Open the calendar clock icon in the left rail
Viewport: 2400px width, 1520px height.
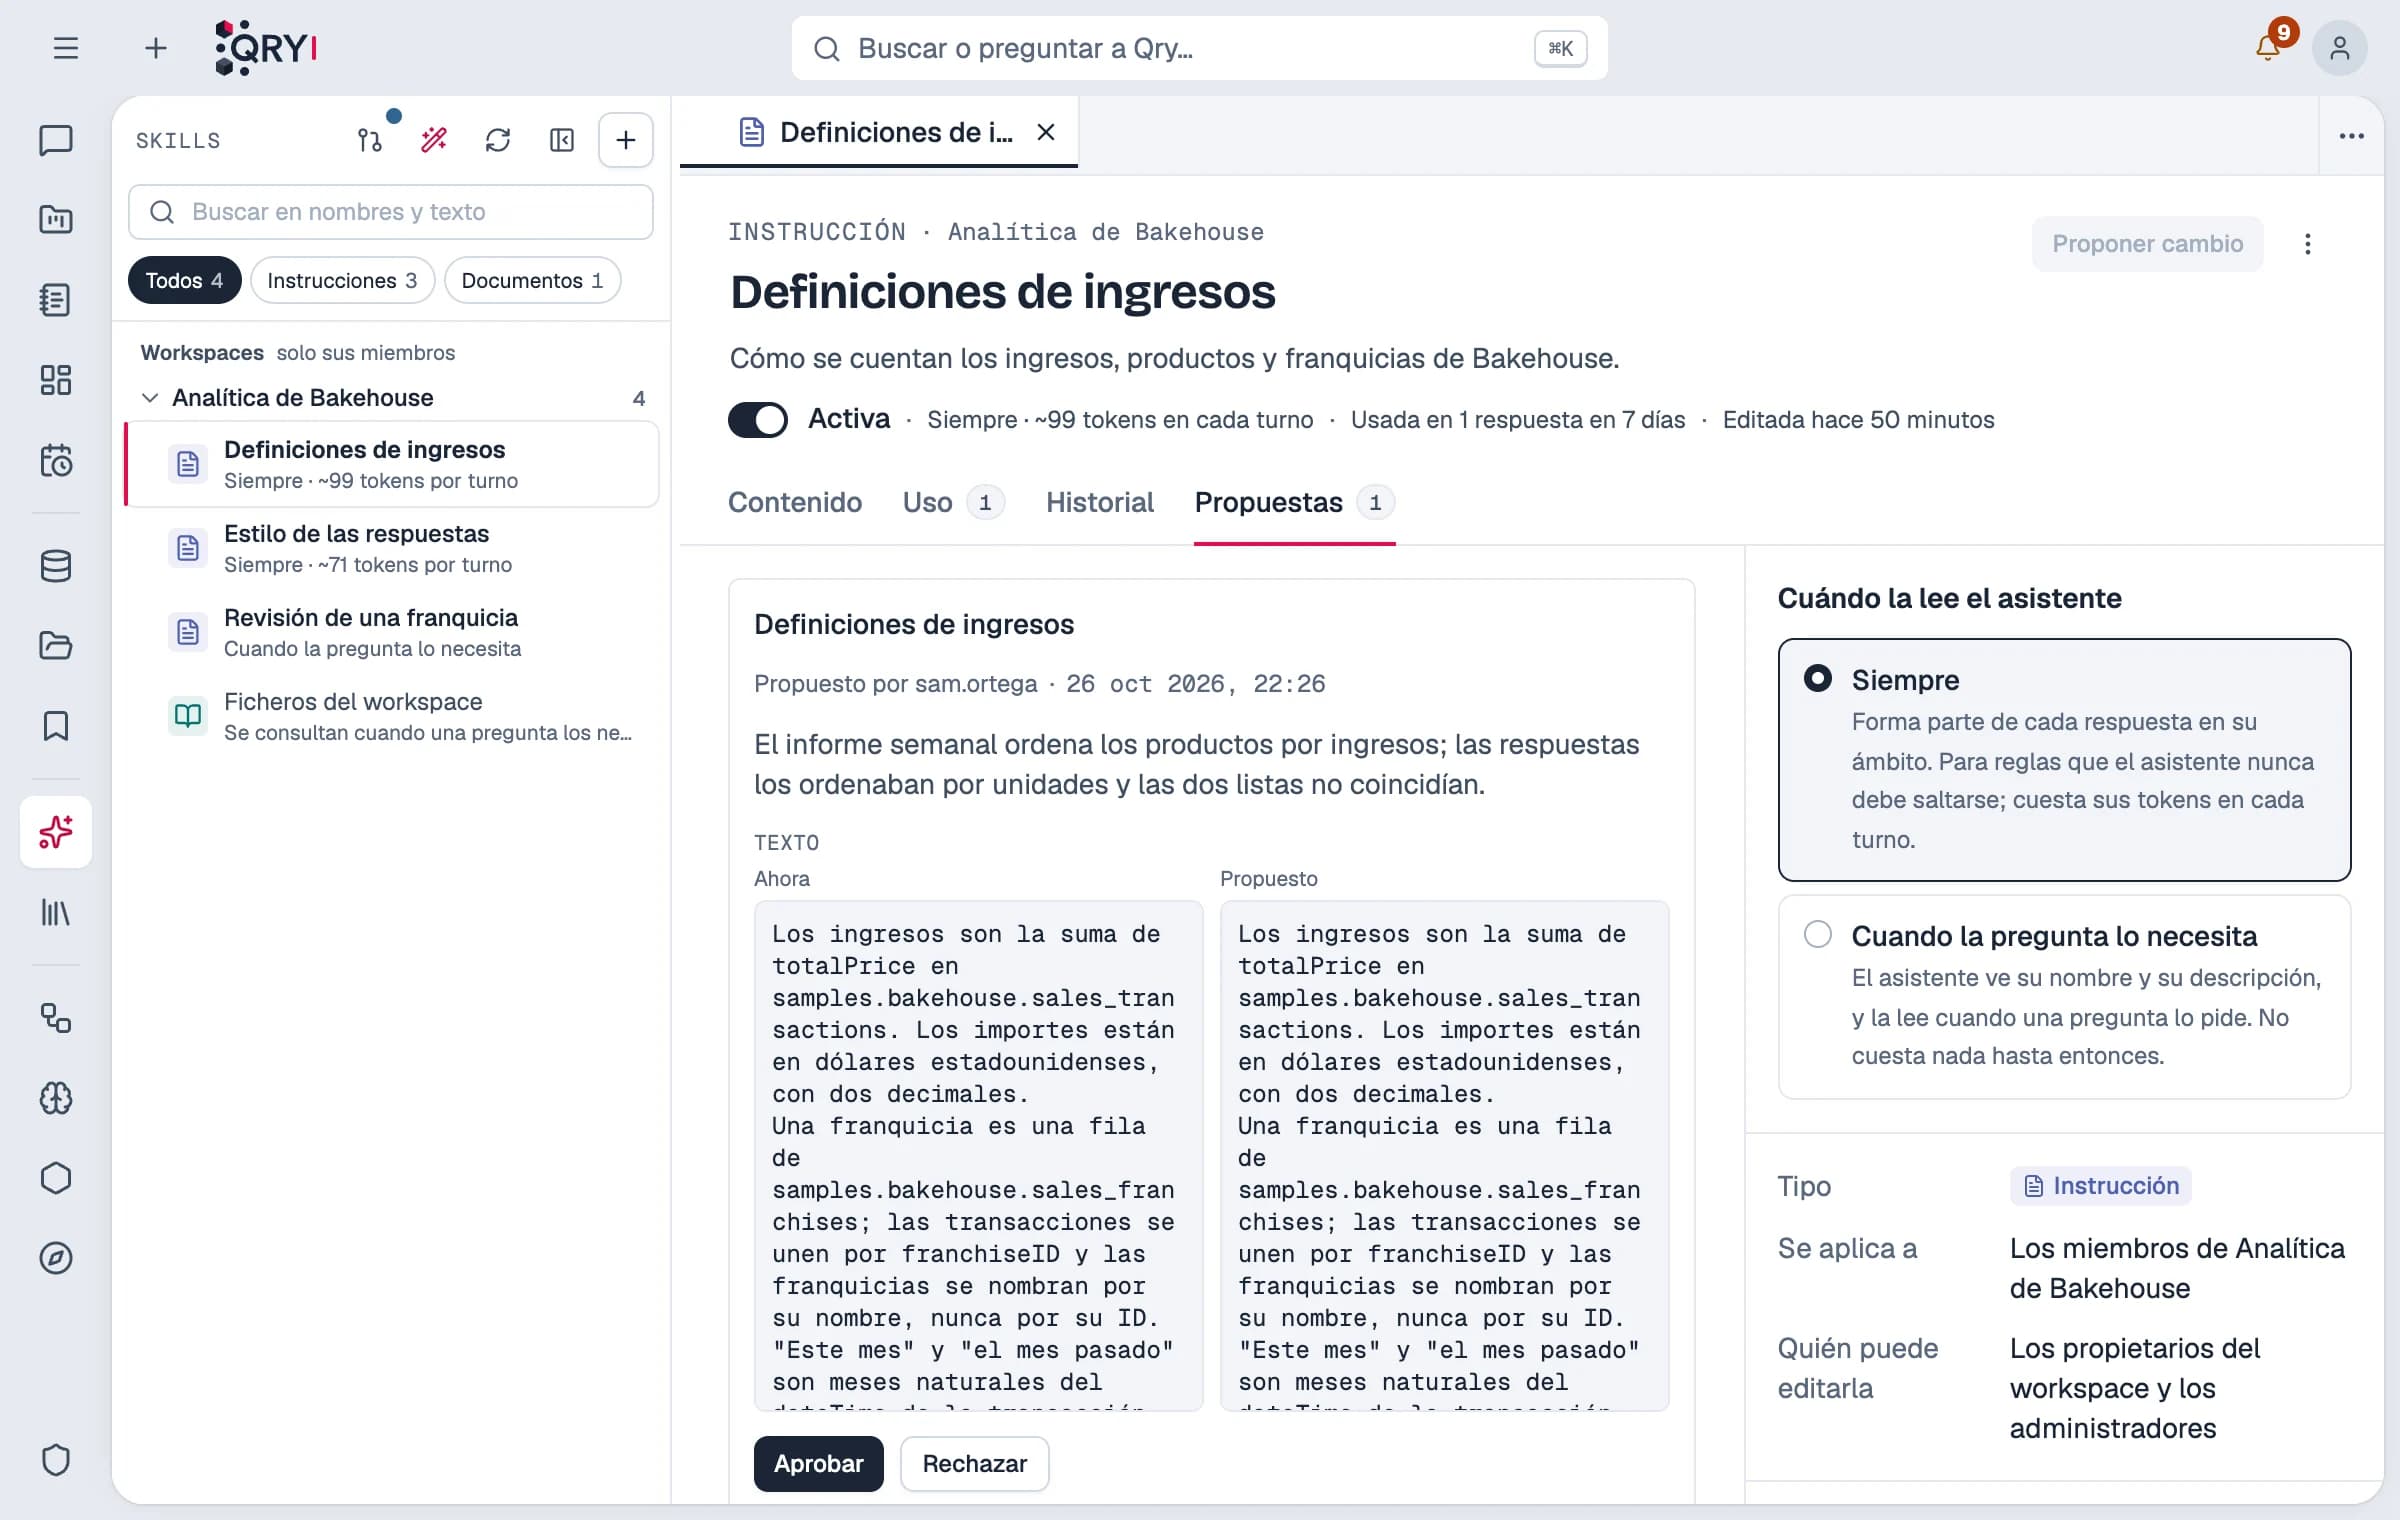coord(56,460)
